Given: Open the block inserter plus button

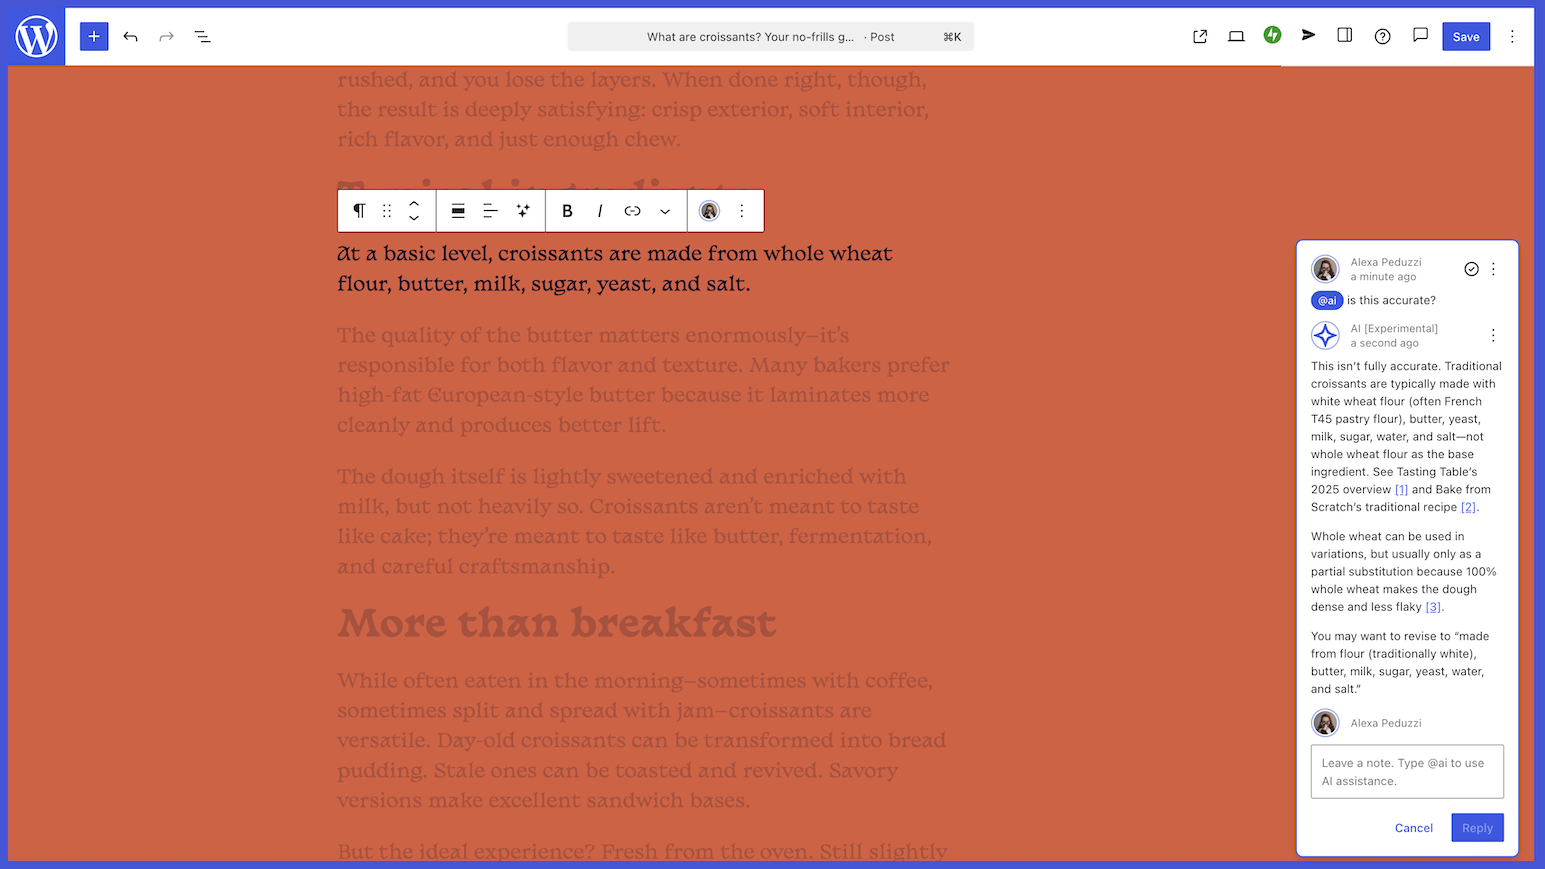Looking at the screenshot, I should click(x=94, y=37).
